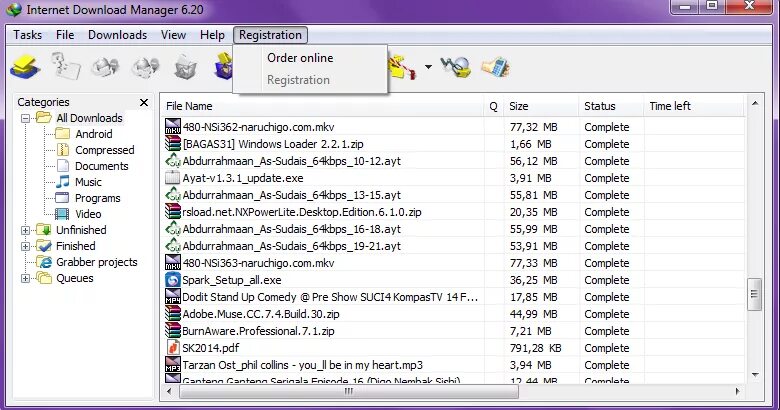Open the Stop Queue dropdown arrow
Image resolution: width=780 pixels, height=410 pixels.
tap(428, 67)
